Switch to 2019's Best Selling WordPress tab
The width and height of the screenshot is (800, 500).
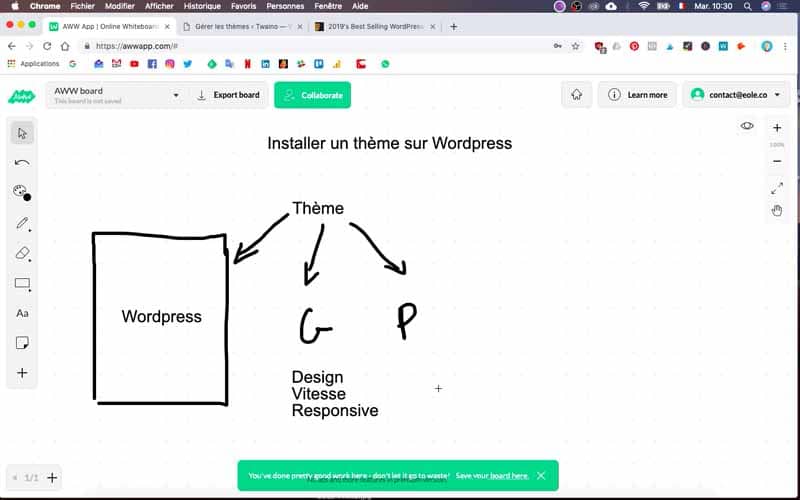374,27
